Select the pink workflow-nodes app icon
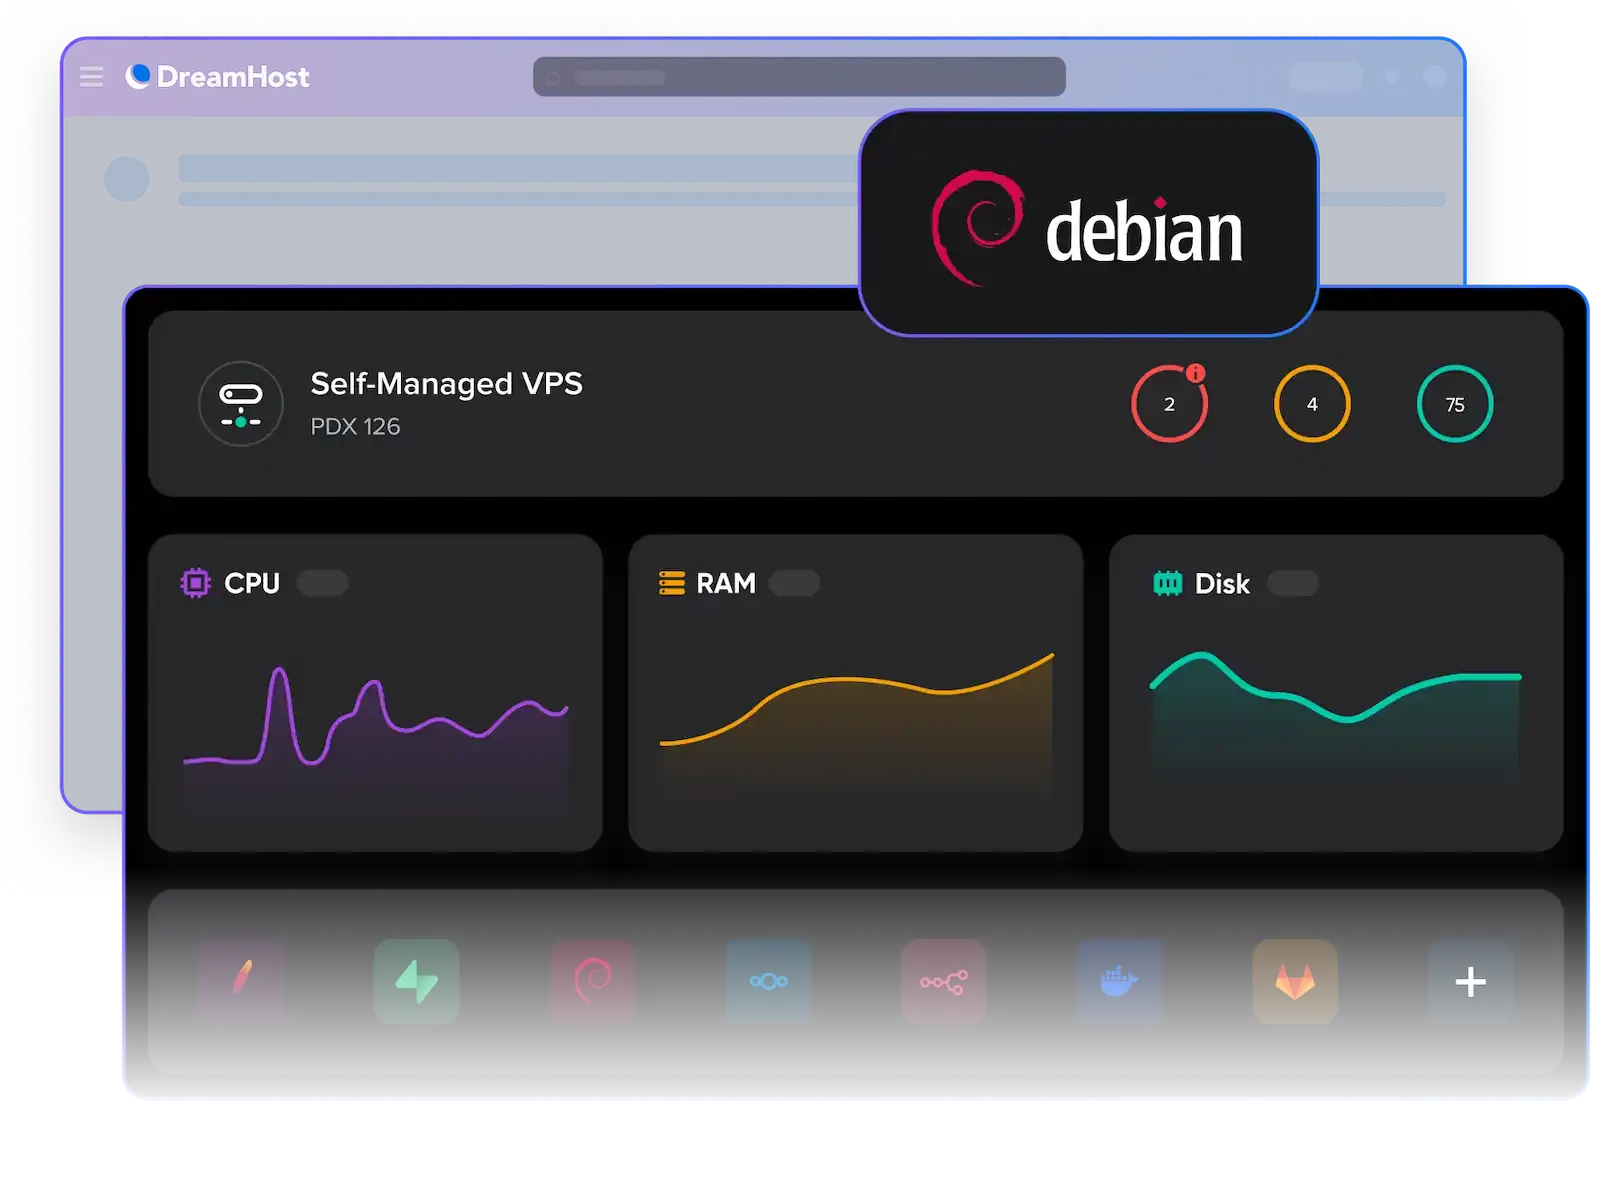The height and width of the screenshot is (1199, 1600). (944, 981)
